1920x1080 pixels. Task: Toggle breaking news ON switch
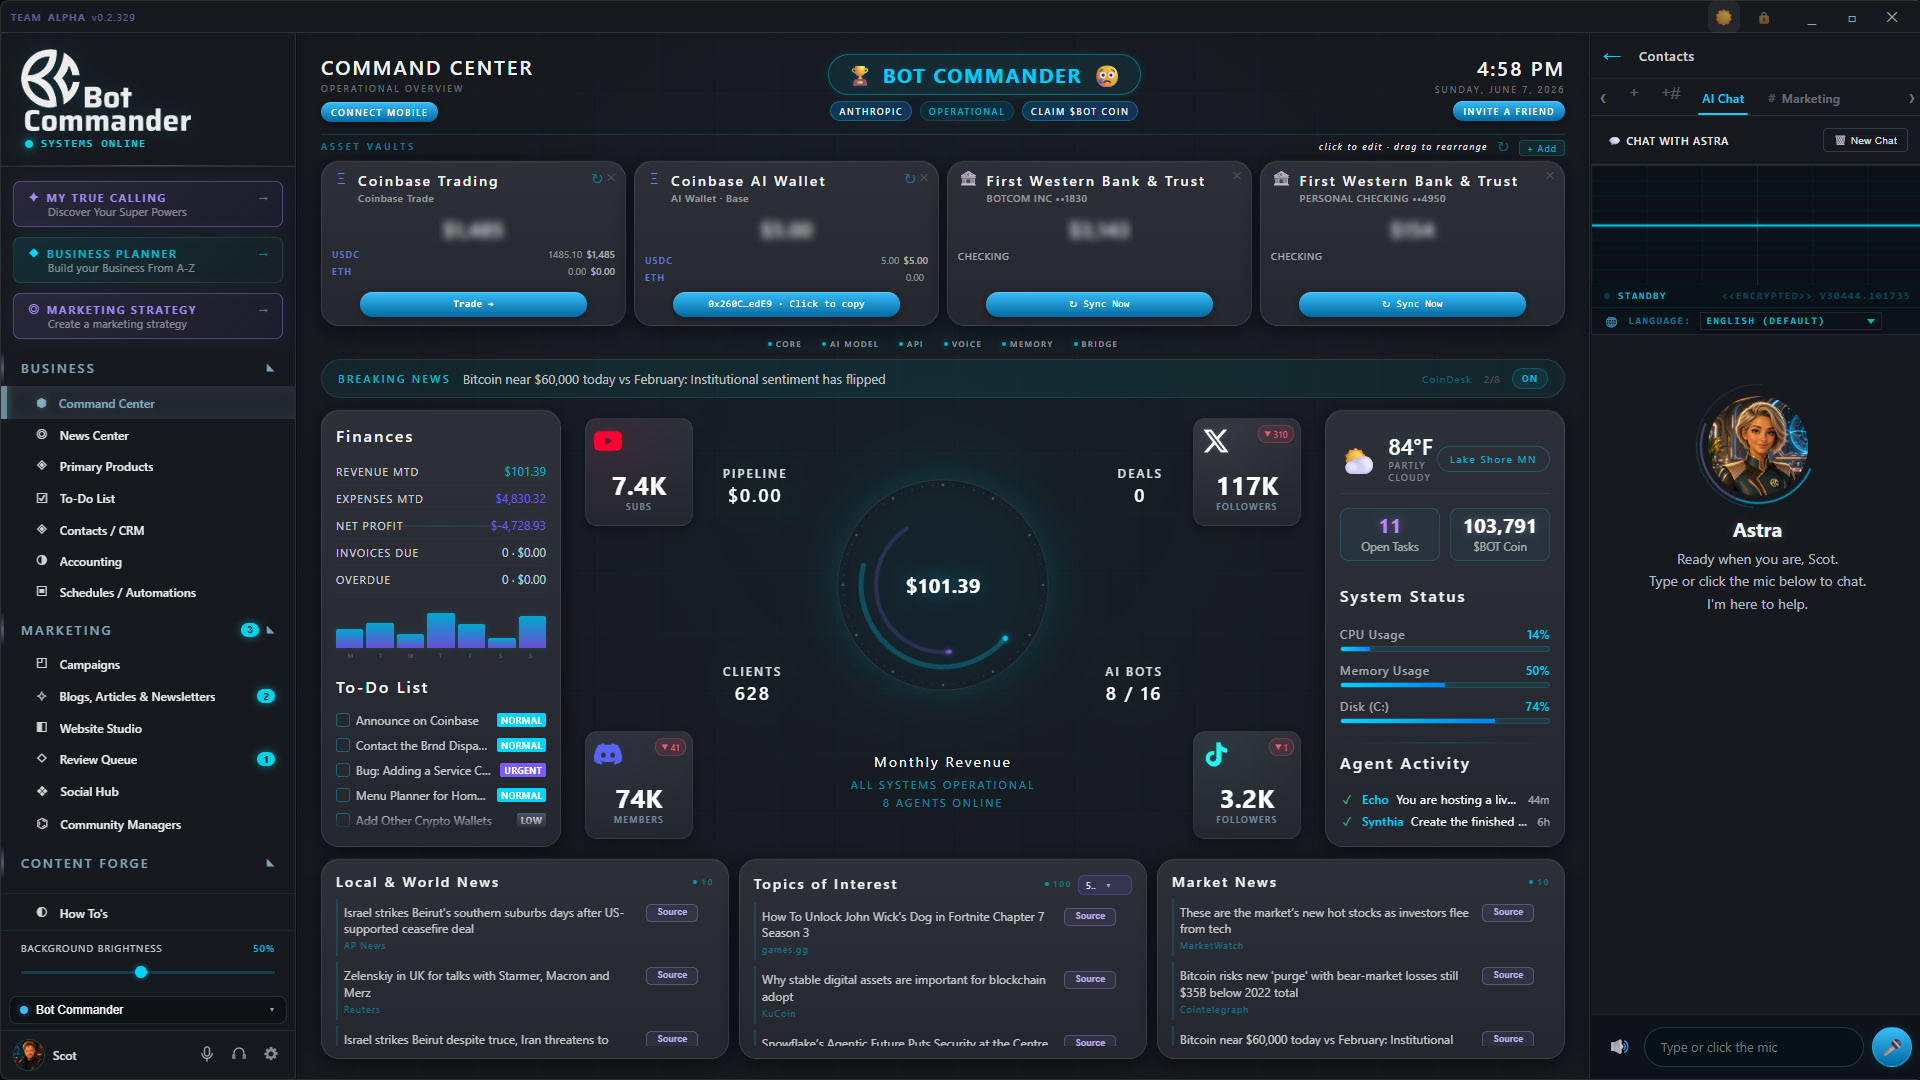(1529, 379)
